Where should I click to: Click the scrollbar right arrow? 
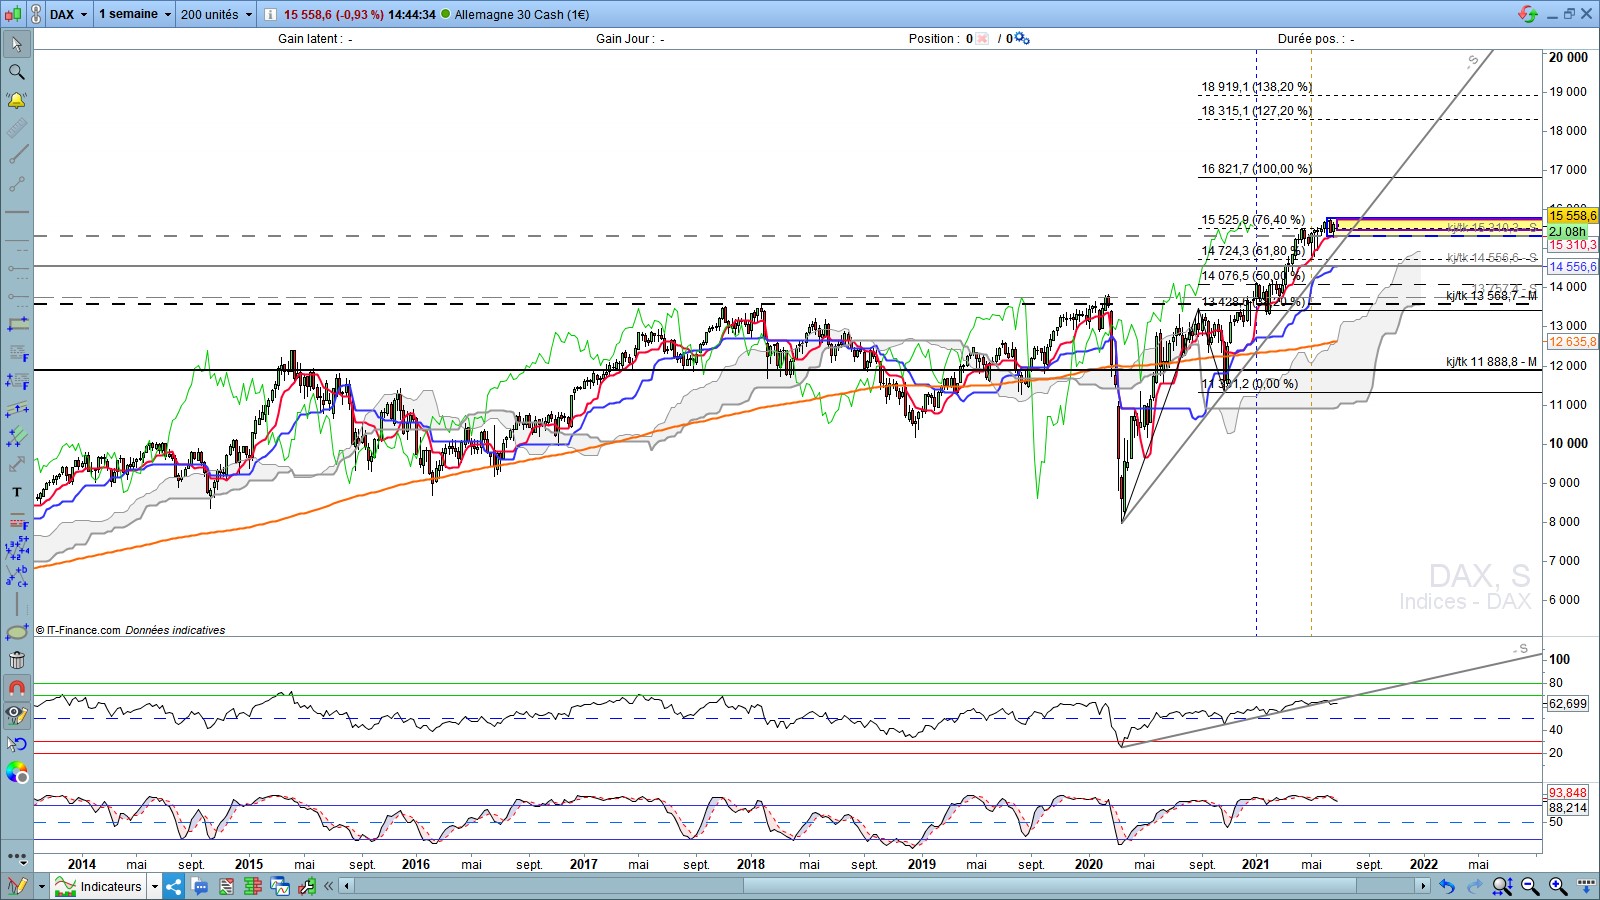pyautogui.click(x=1423, y=887)
